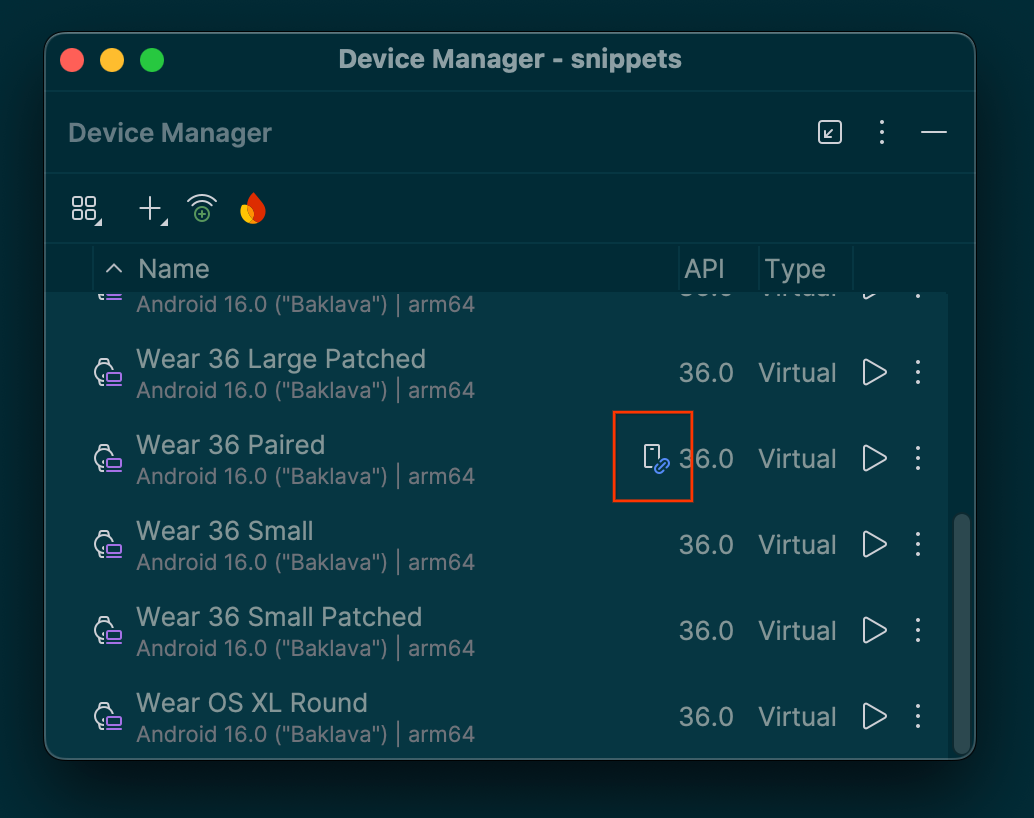Screen dimensions: 1034x818
Task: Launch Wear 36 Large Patched with its play button
Action: (873, 372)
